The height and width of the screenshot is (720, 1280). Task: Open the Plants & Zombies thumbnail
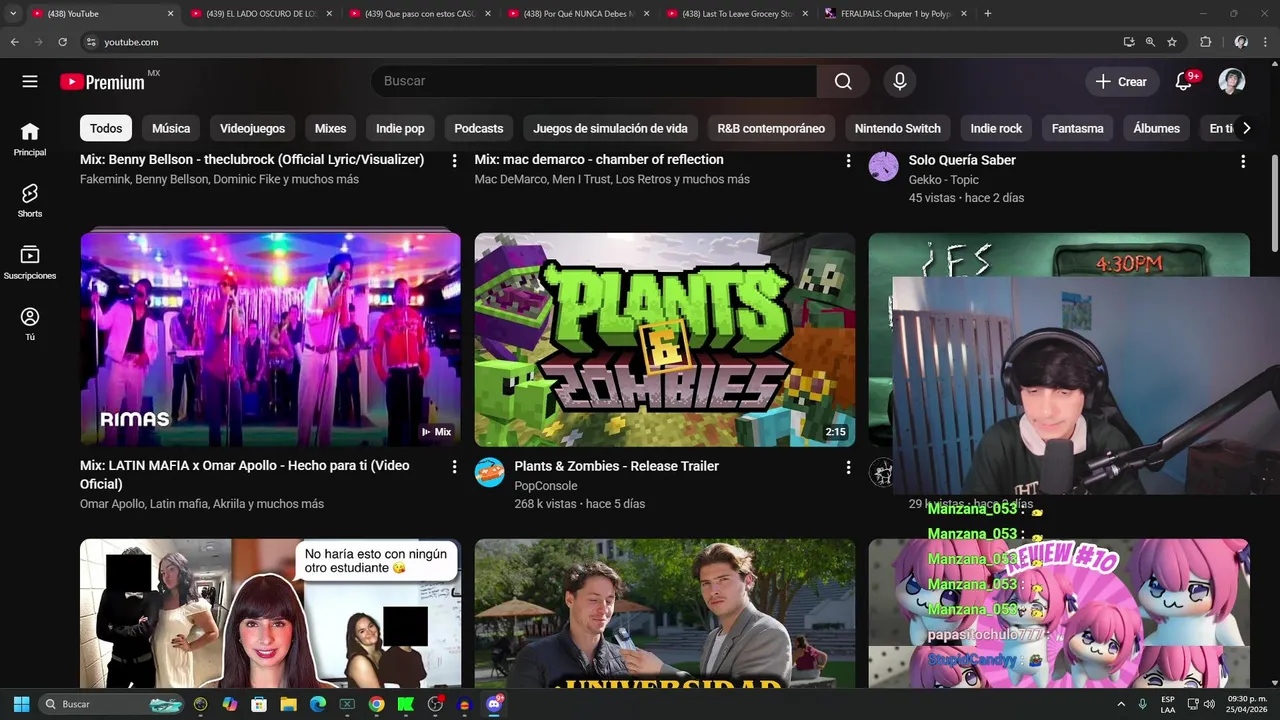(665, 340)
